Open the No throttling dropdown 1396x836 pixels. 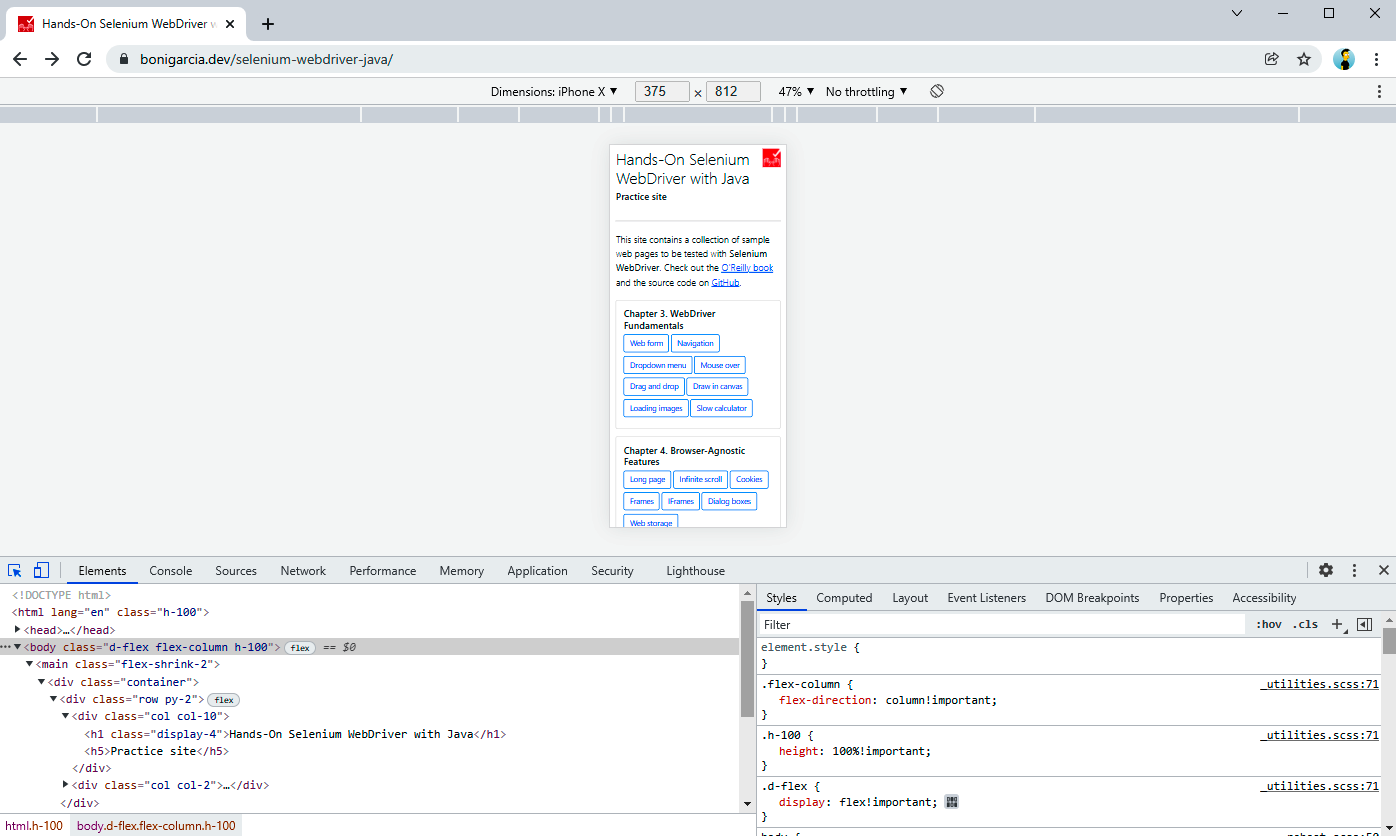pyautogui.click(x=866, y=91)
